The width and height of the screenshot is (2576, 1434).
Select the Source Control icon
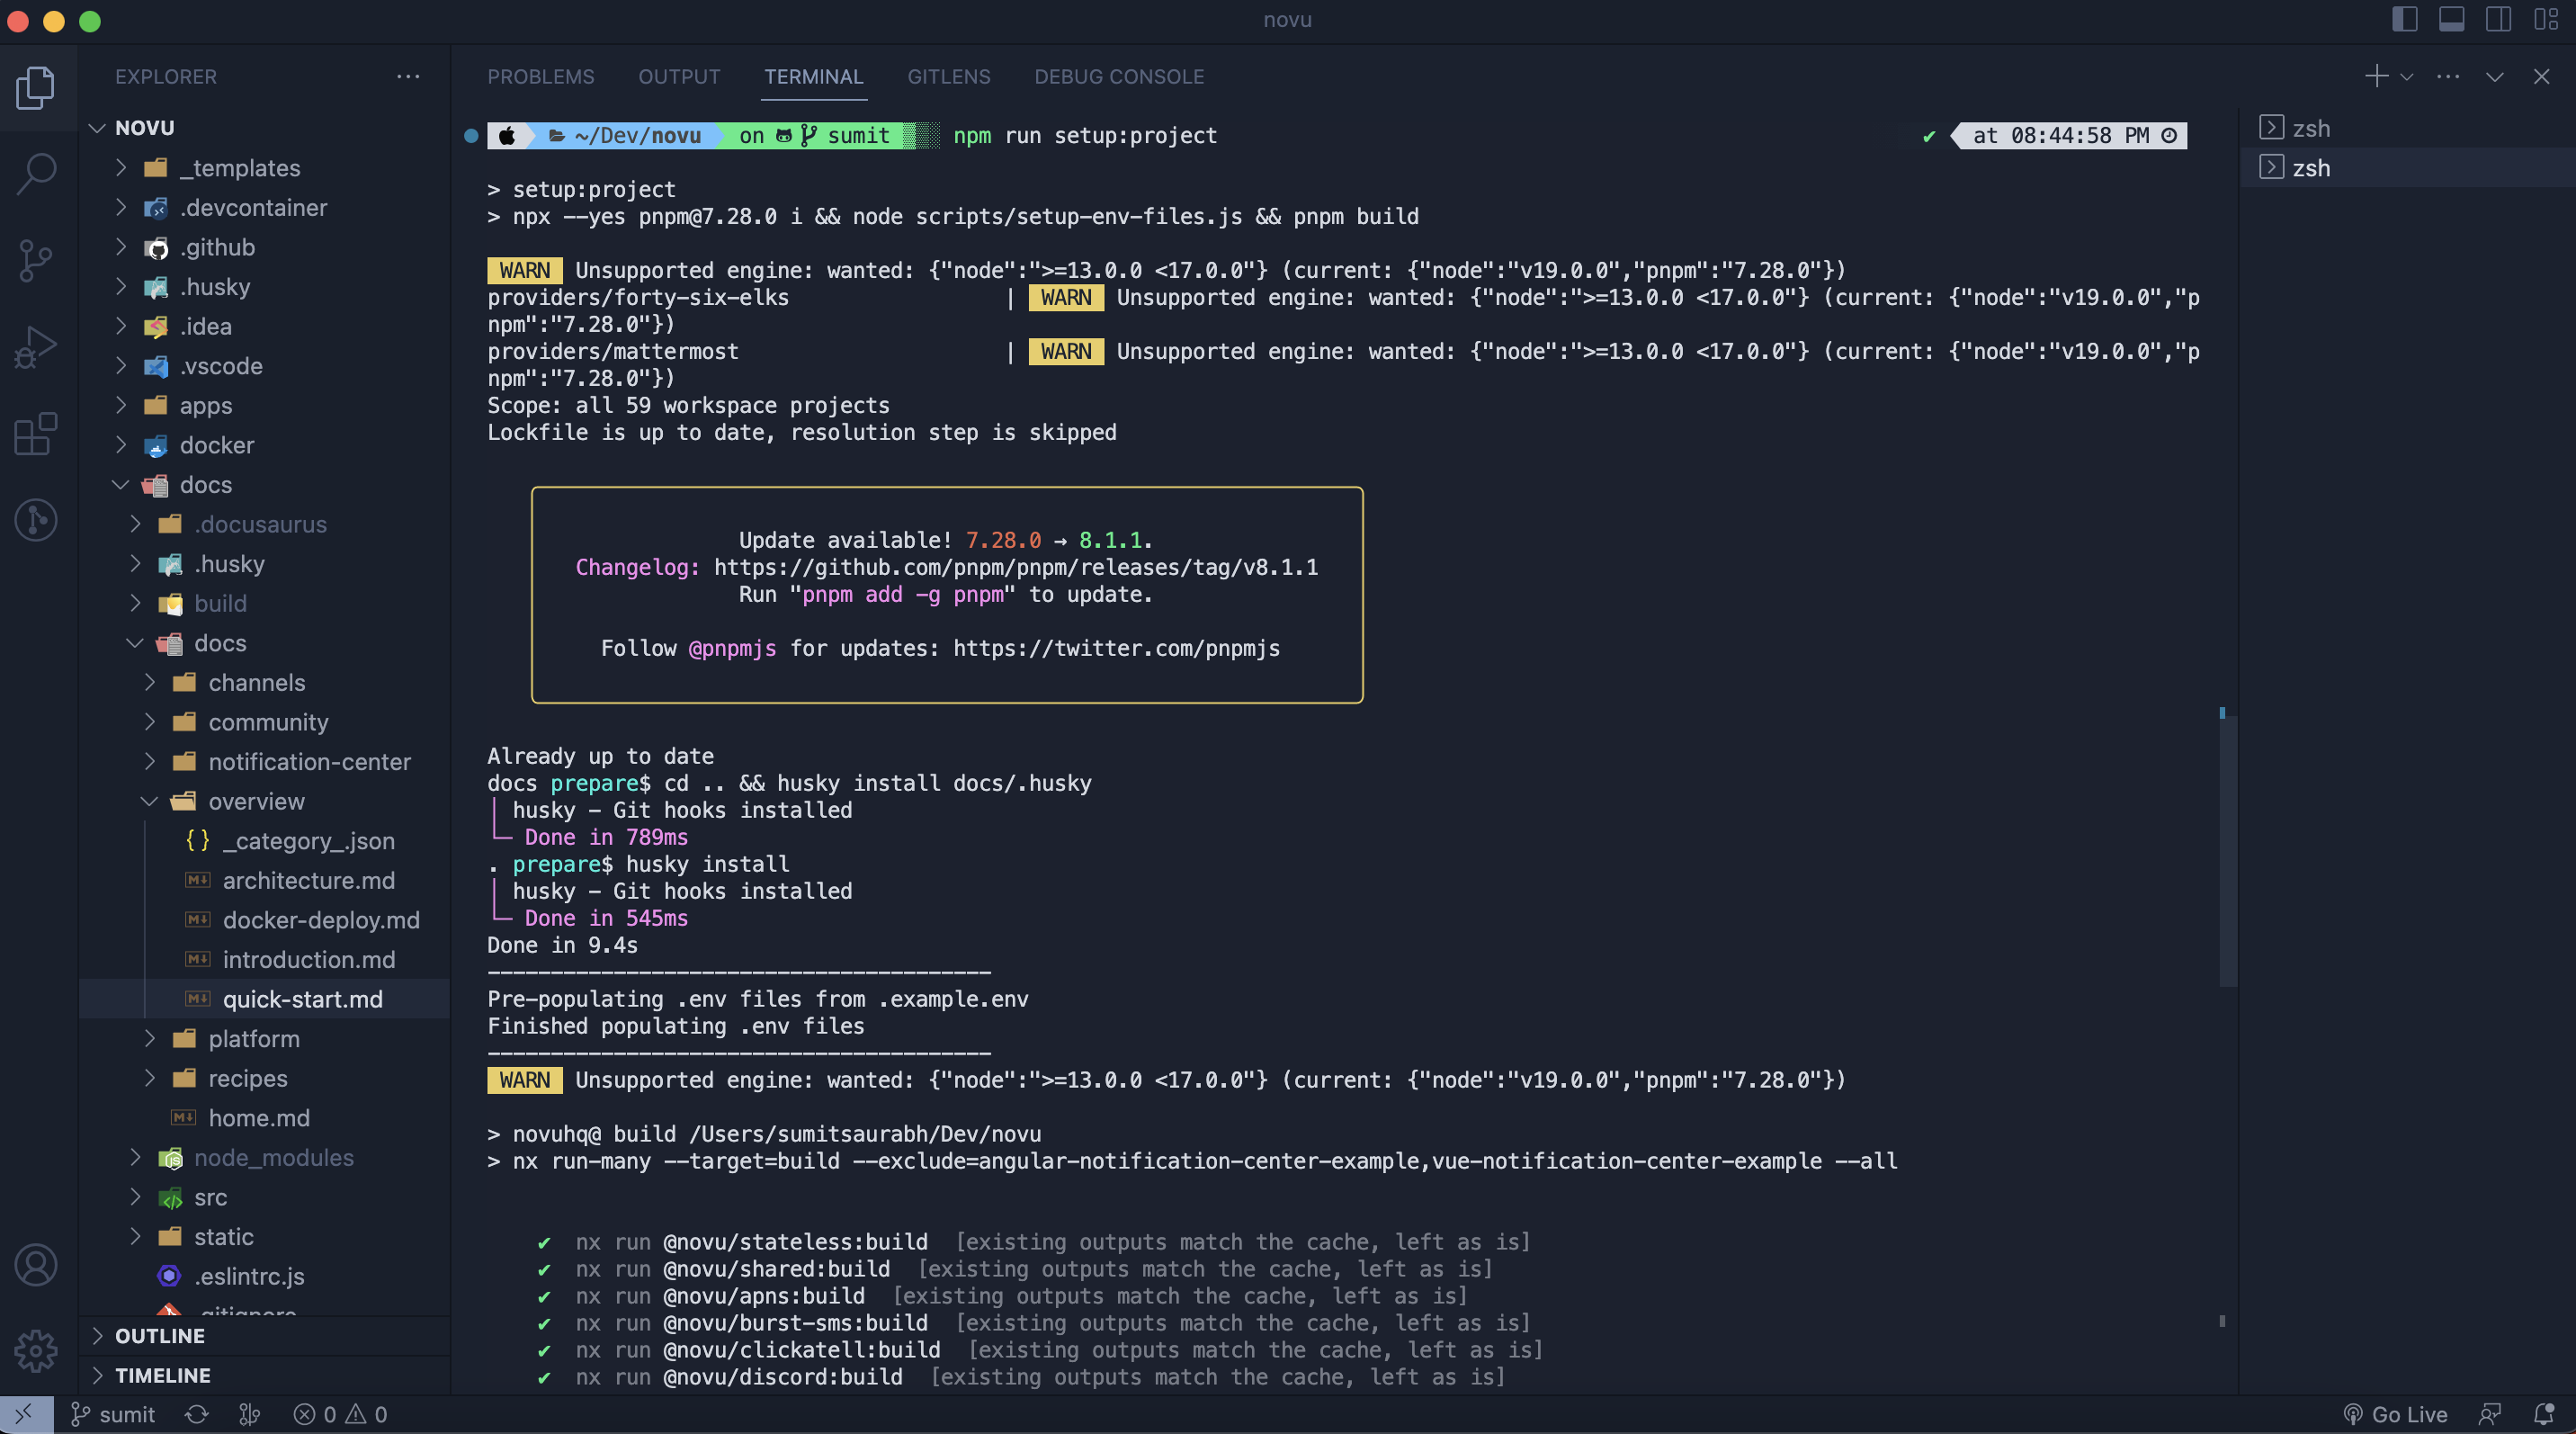(x=36, y=260)
